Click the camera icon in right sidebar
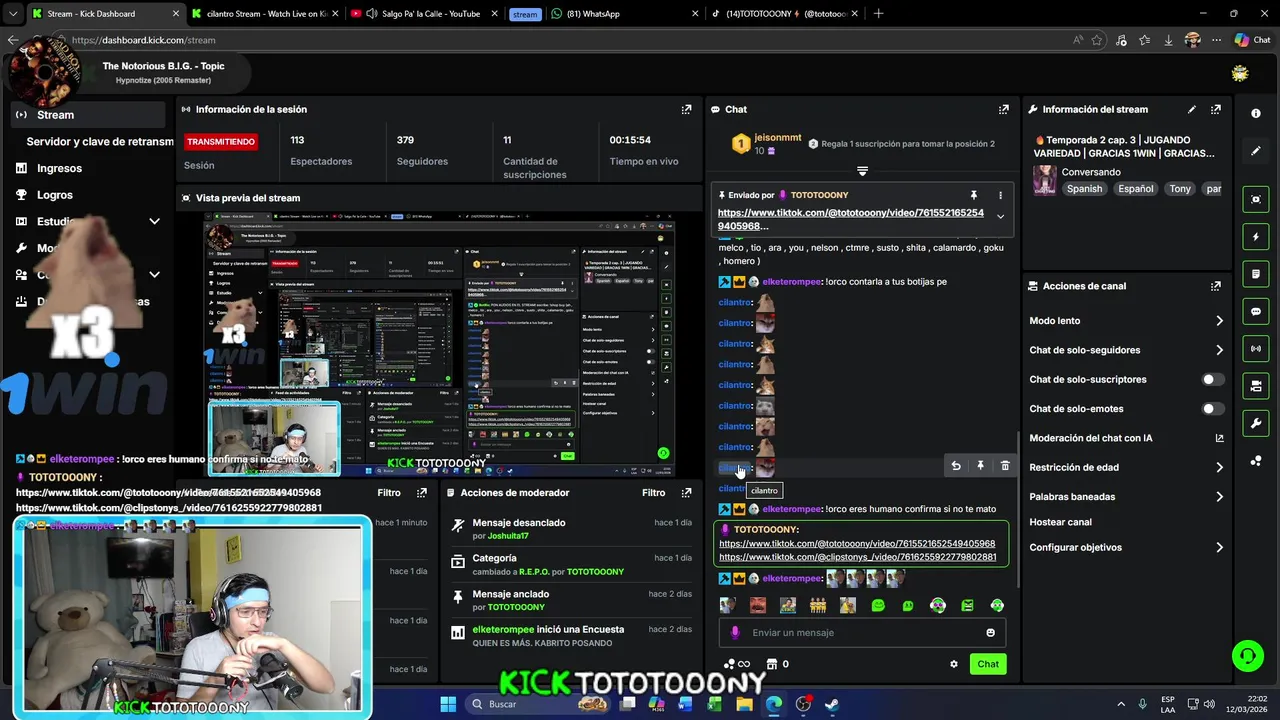The width and height of the screenshot is (1280, 720). coord(1256,386)
